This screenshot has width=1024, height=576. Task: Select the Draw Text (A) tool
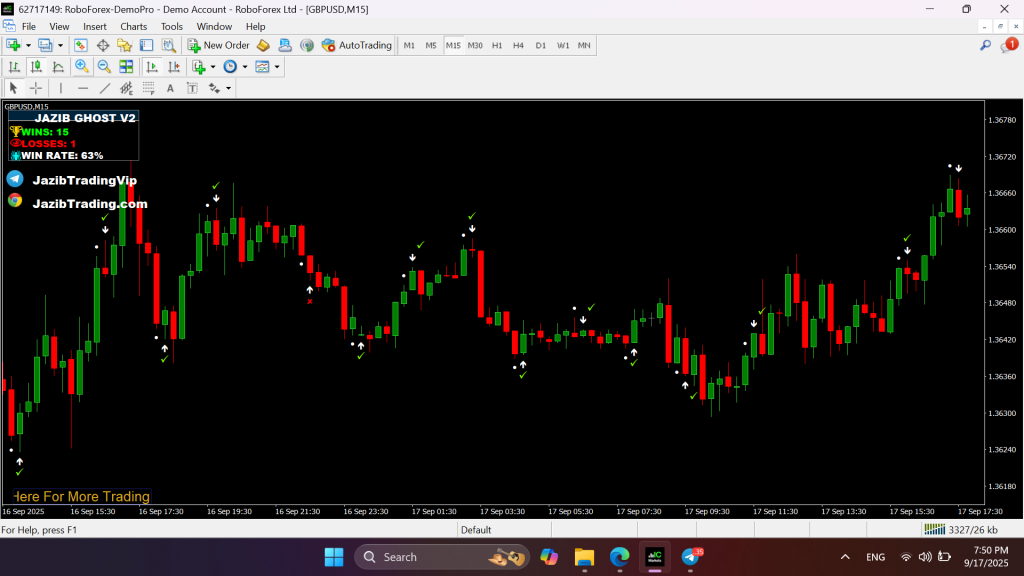pyautogui.click(x=170, y=88)
